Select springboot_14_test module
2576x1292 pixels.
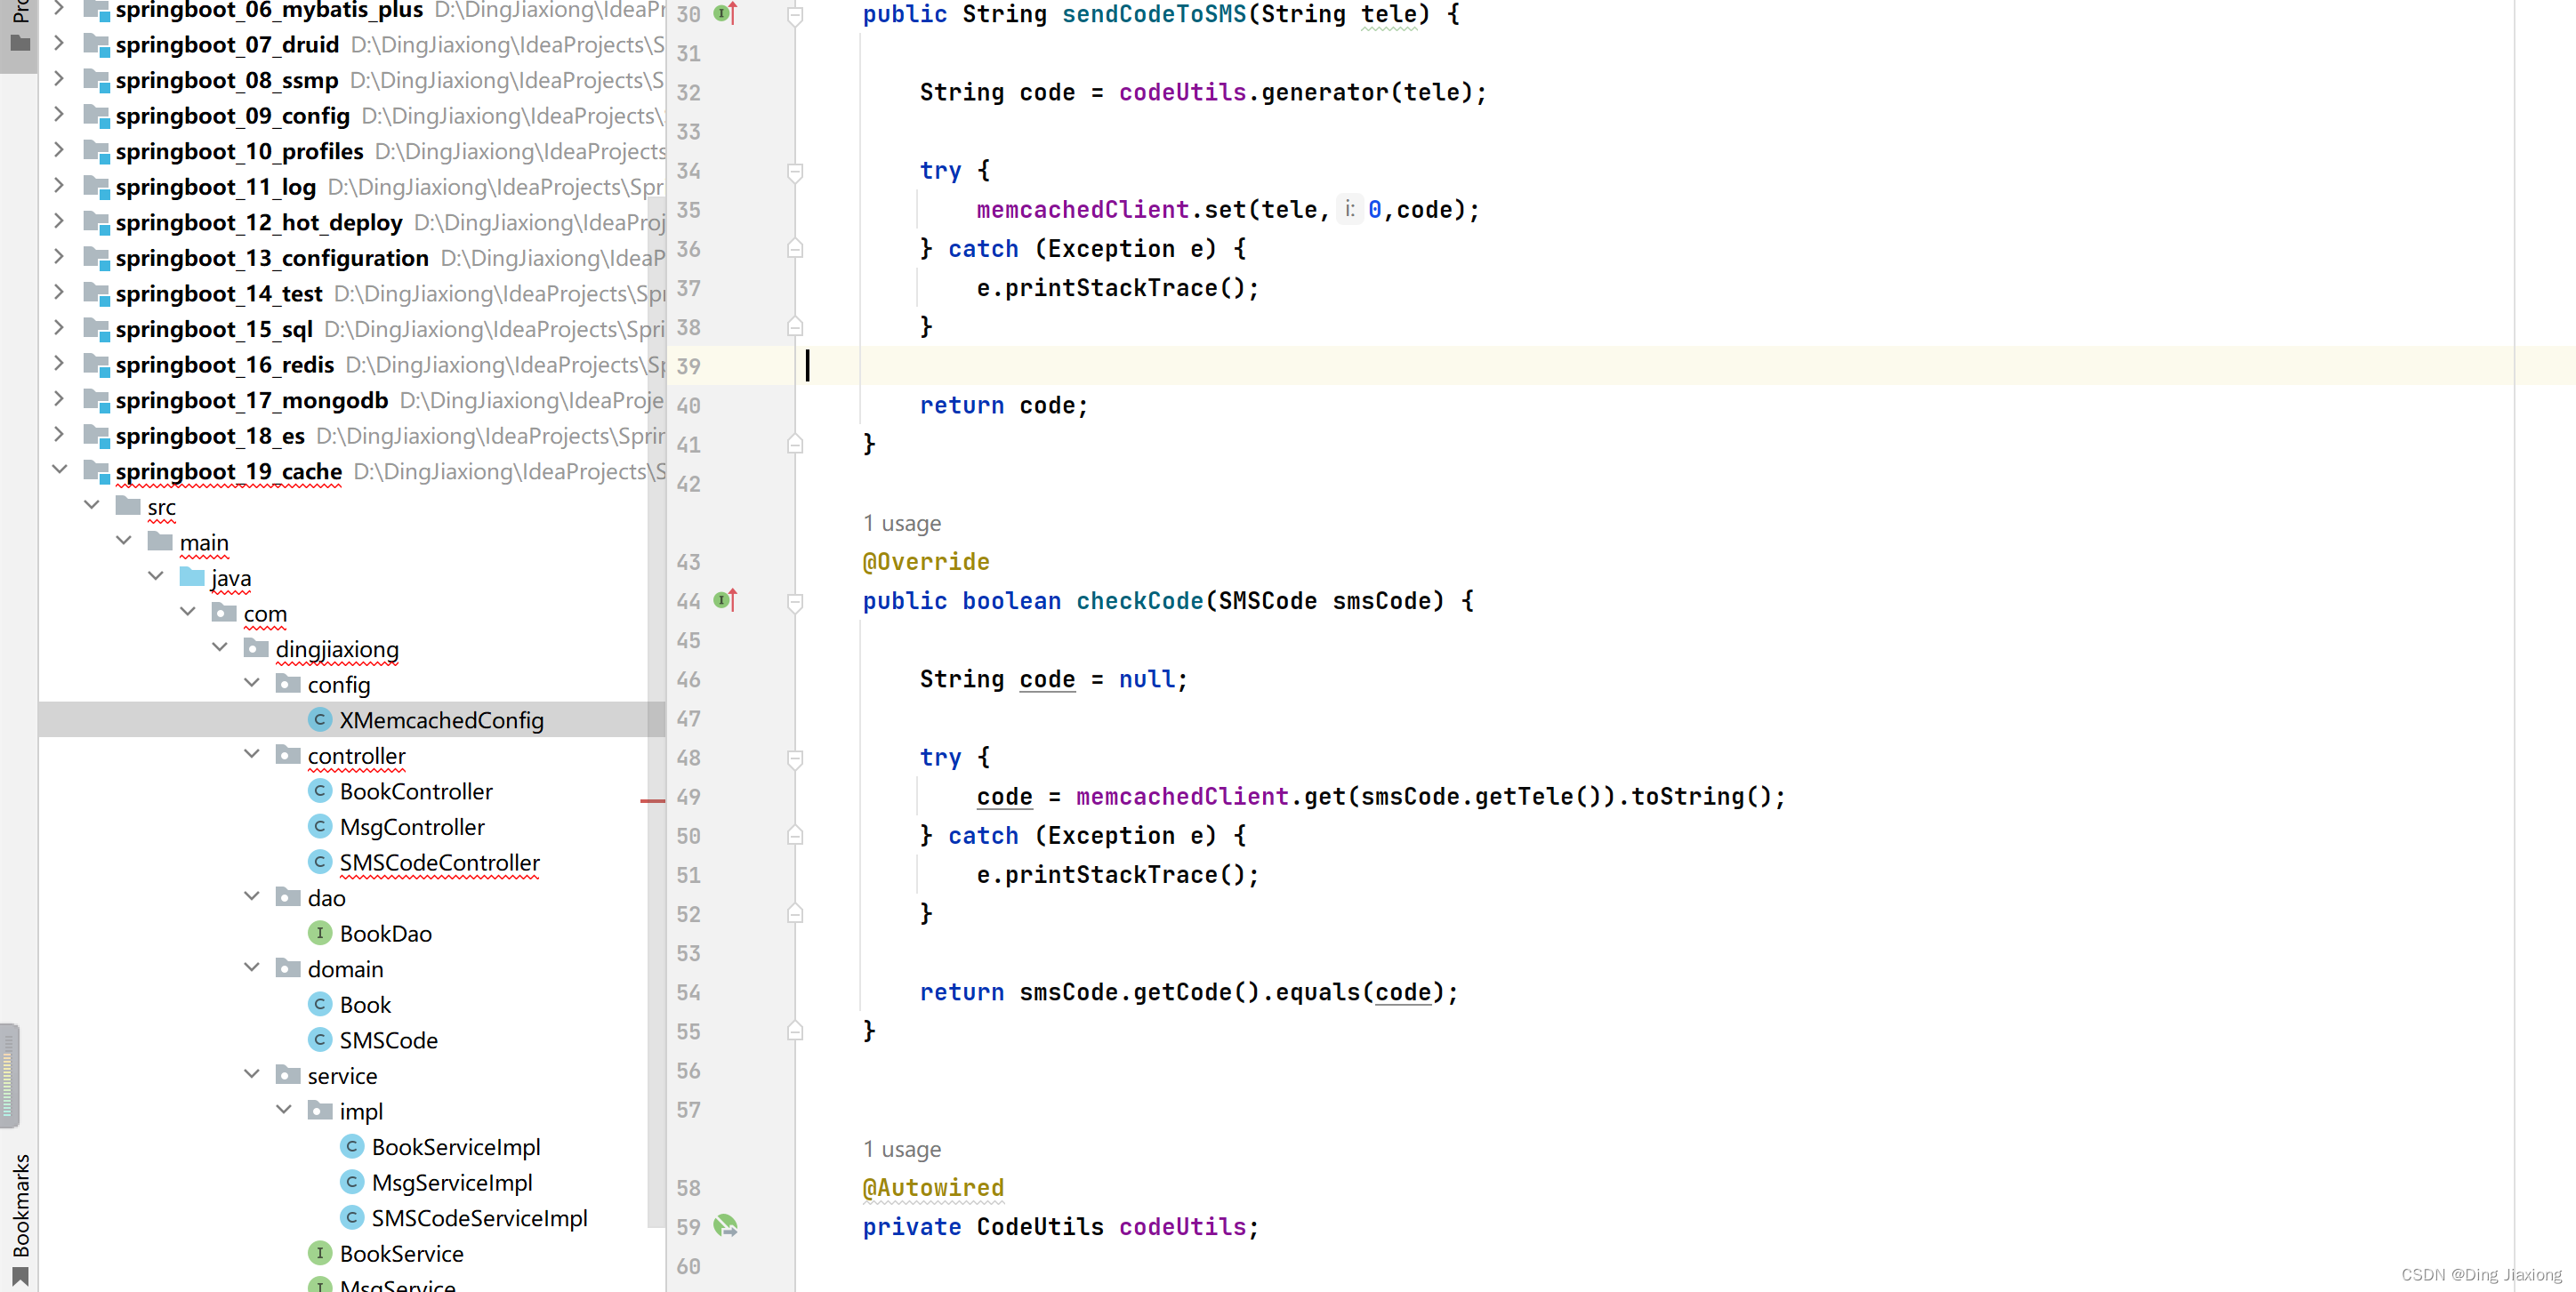[218, 294]
